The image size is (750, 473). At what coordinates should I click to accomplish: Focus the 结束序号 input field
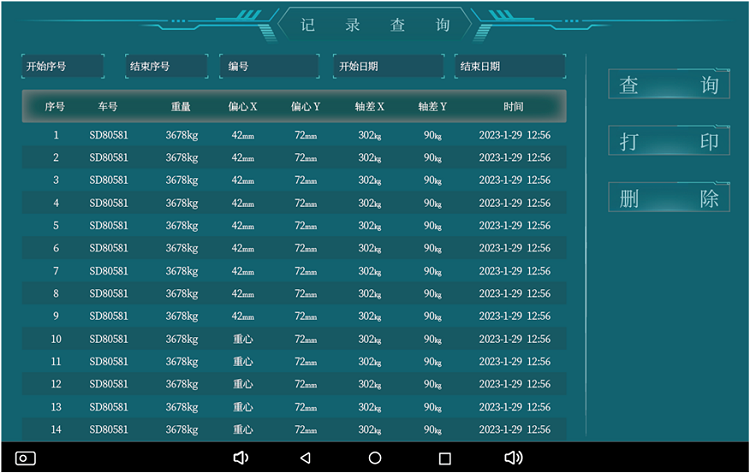(165, 66)
